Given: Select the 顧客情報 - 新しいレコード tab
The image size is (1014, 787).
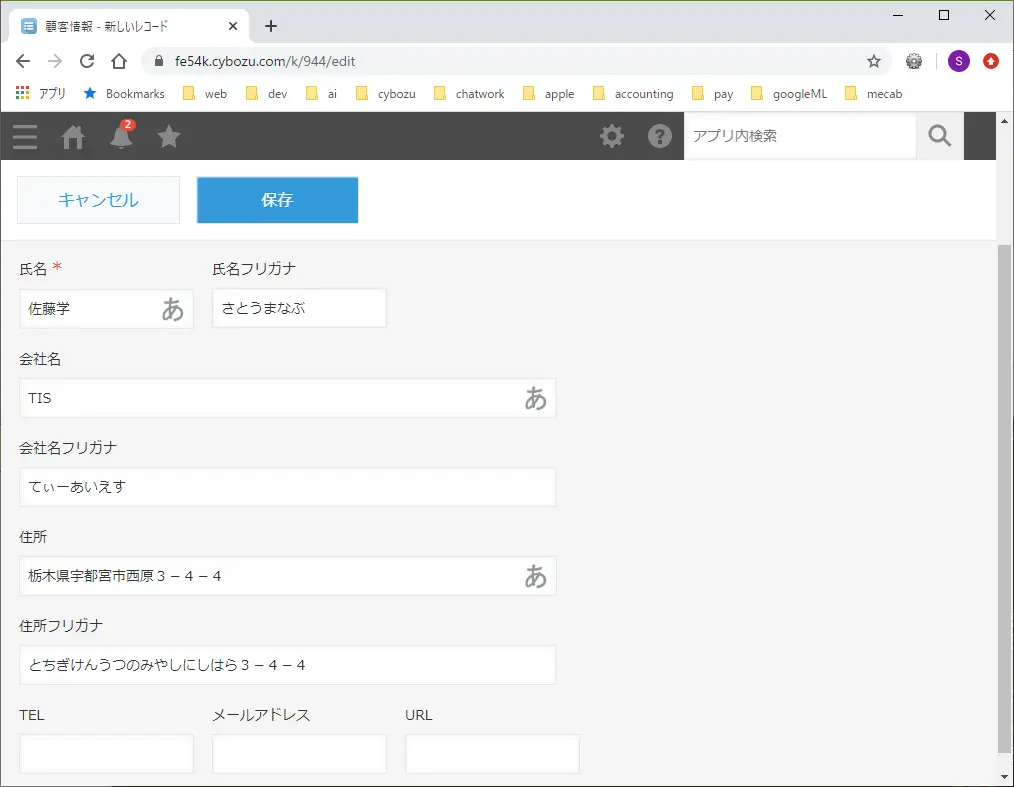Looking at the screenshot, I should coord(129,26).
